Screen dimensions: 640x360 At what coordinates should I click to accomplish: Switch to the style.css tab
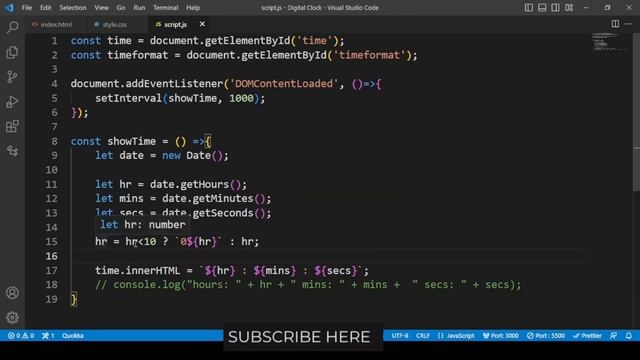[111, 24]
